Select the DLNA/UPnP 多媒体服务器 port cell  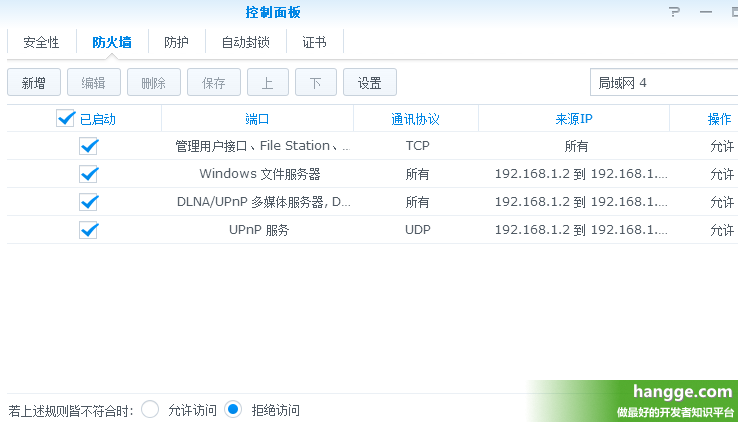point(264,202)
